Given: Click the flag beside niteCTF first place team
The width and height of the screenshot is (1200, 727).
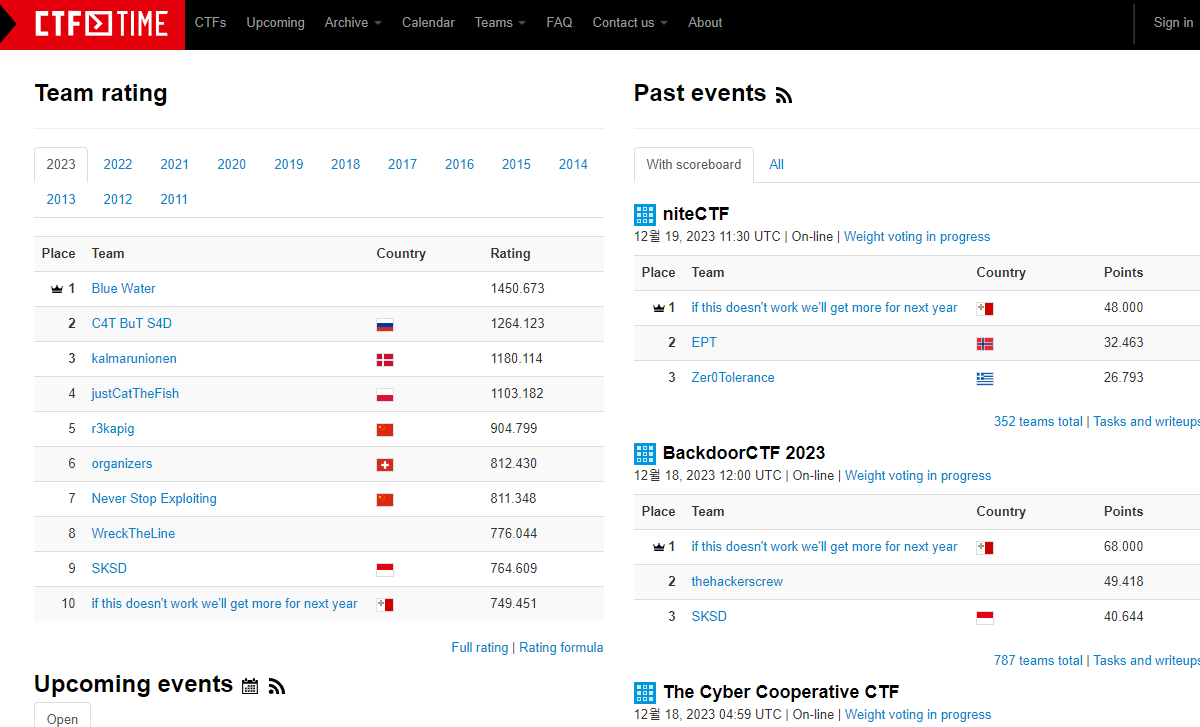Looking at the screenshot, I should tap(985, 309).
